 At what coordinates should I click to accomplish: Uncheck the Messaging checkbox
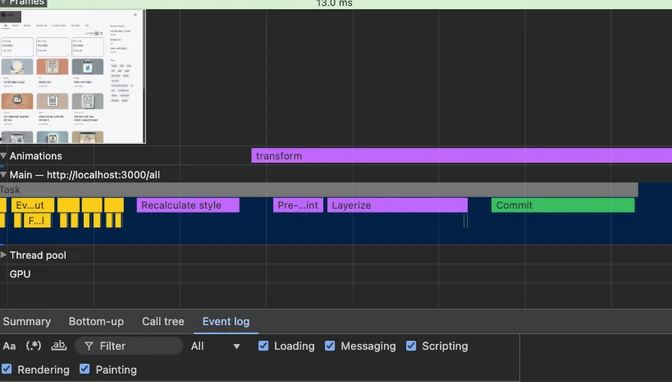click(330, 346)
